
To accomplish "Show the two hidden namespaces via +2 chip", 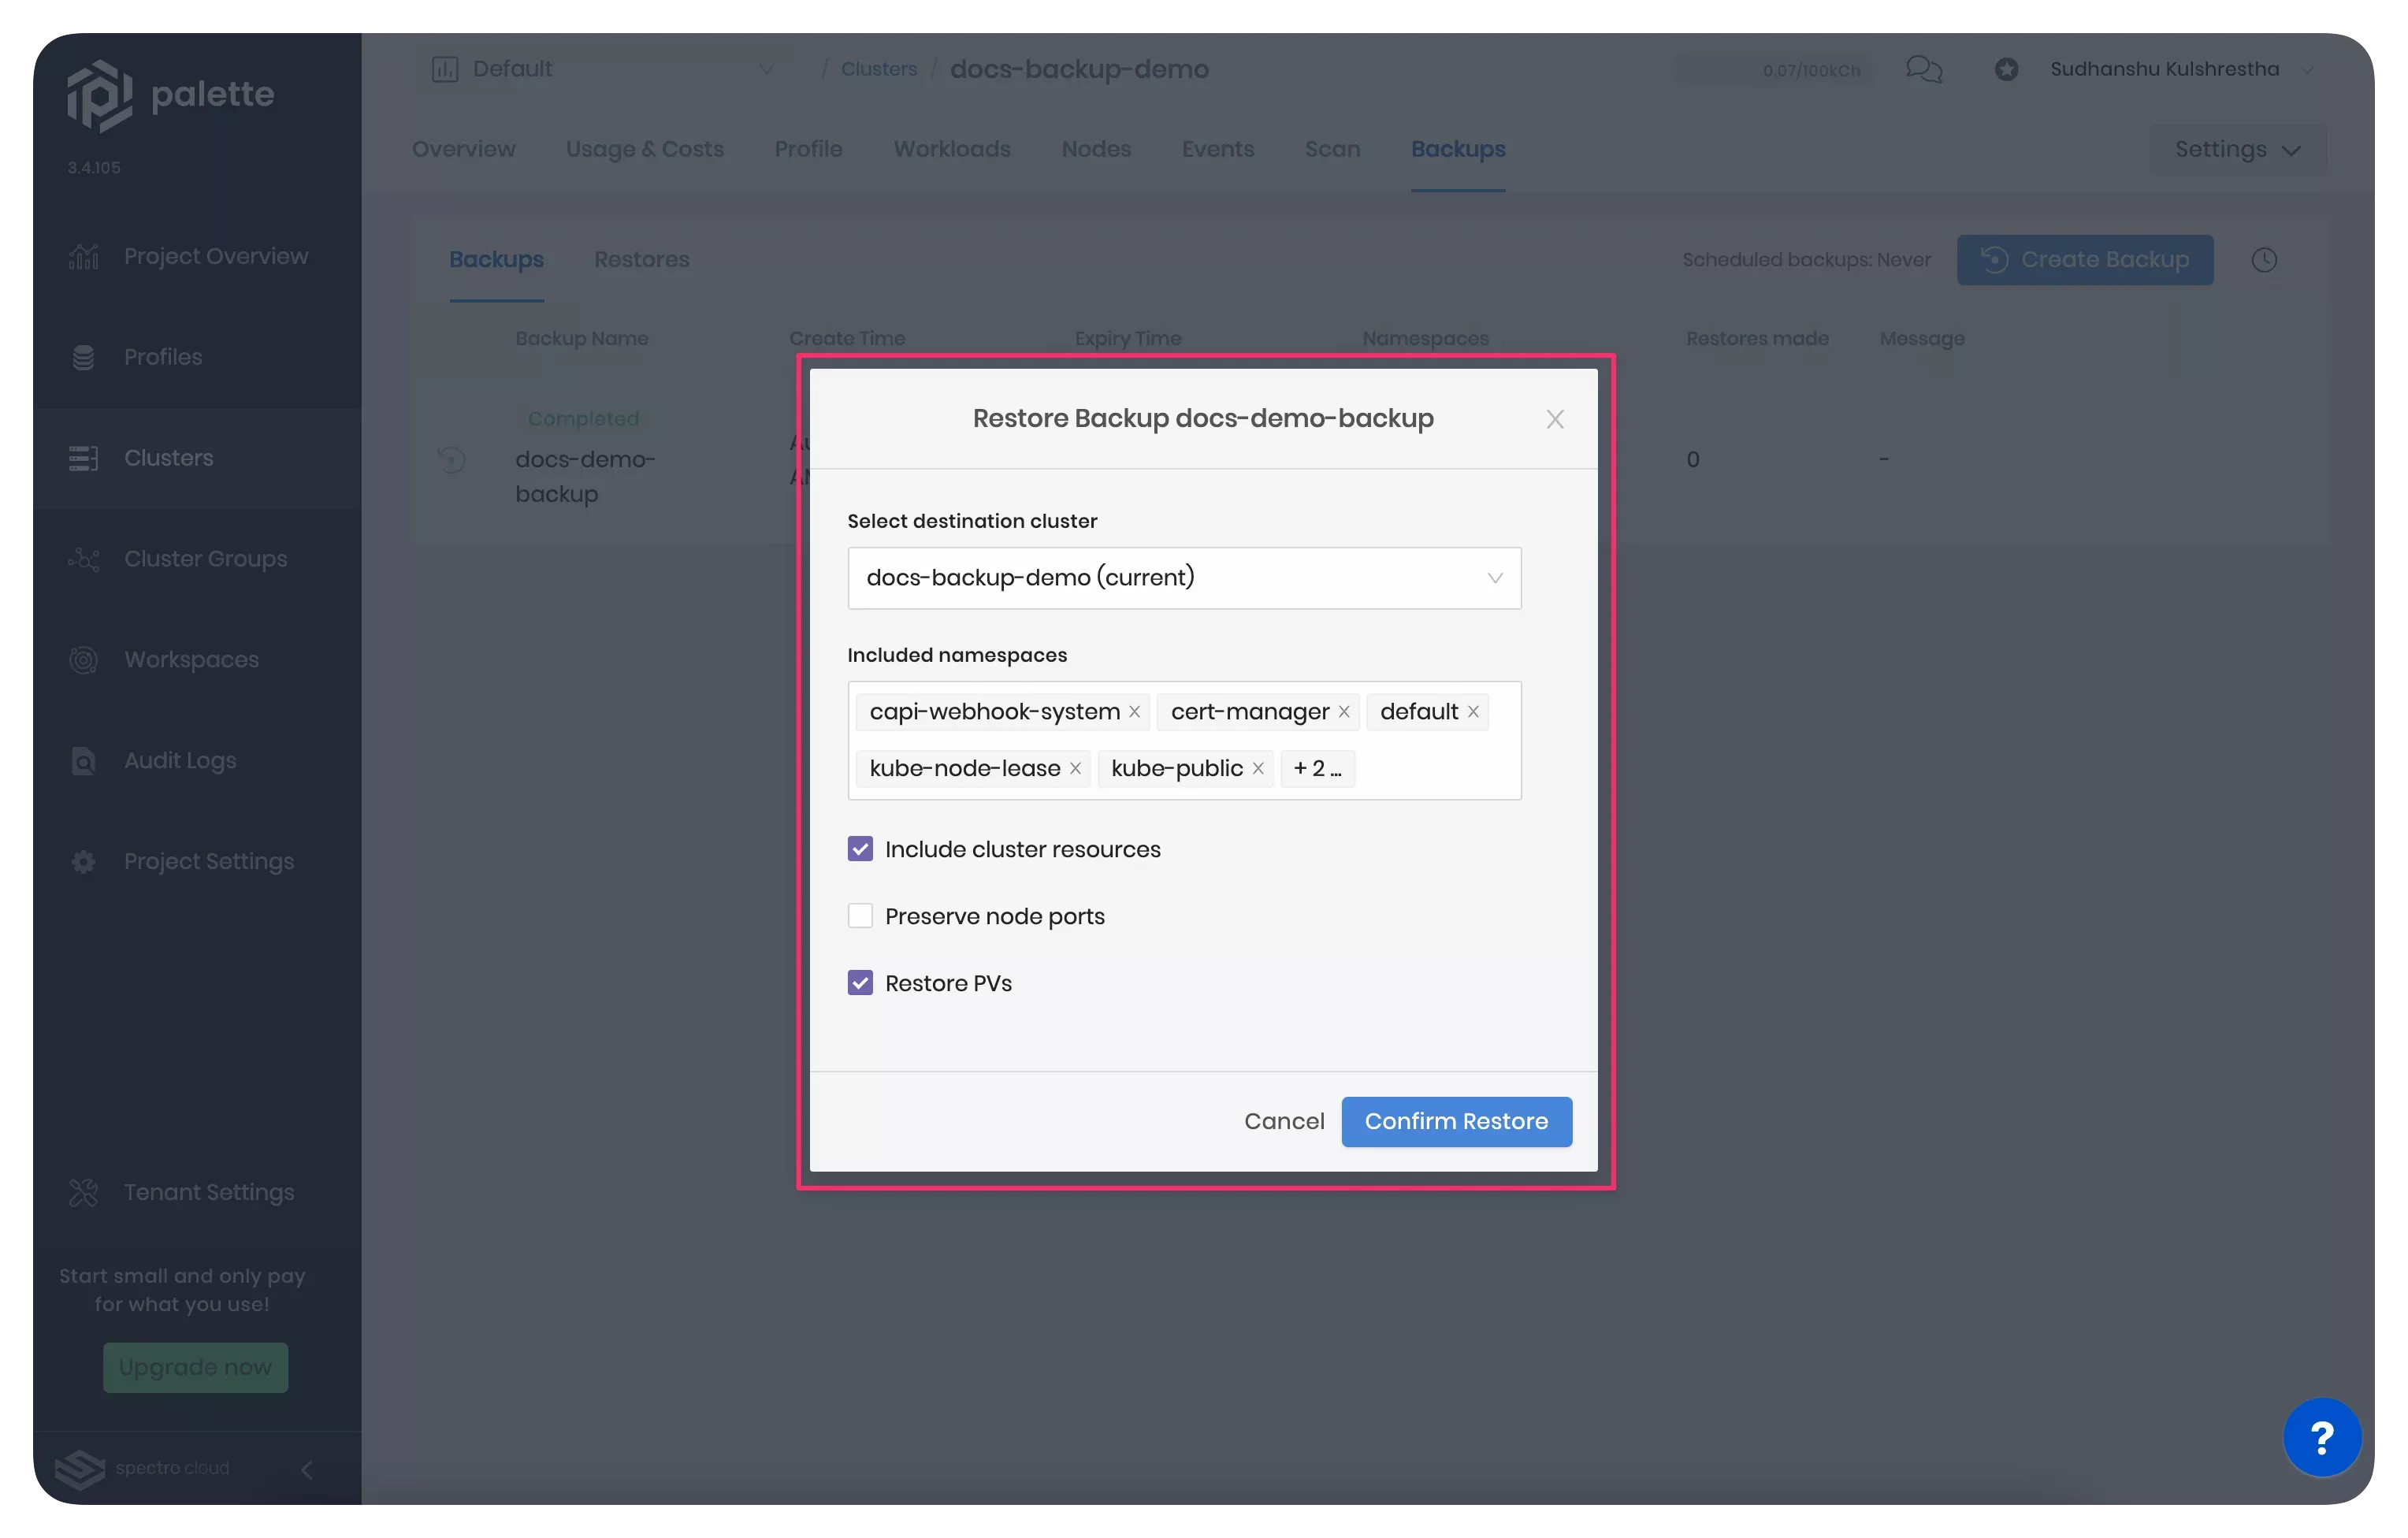I will pyautogui.click(x=1317, y=768).
